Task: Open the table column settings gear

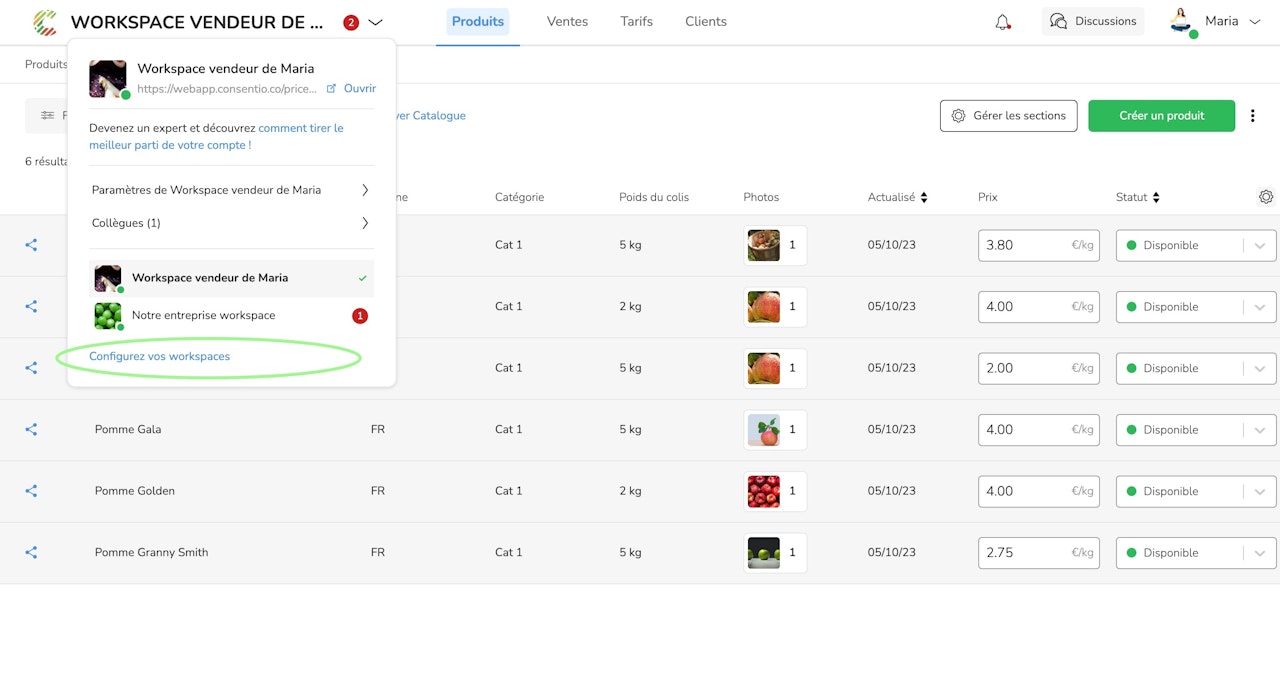Action: tap(1266, 197)
